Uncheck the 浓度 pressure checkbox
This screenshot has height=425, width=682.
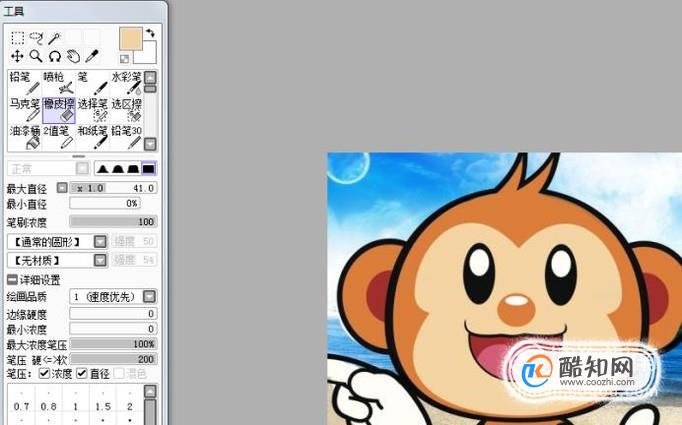click(44, 373)
